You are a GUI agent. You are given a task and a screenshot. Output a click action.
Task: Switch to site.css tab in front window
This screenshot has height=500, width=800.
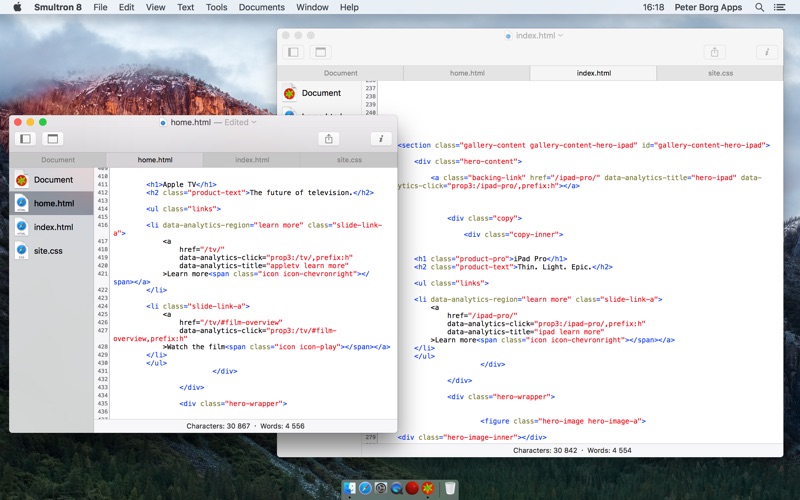349,160
